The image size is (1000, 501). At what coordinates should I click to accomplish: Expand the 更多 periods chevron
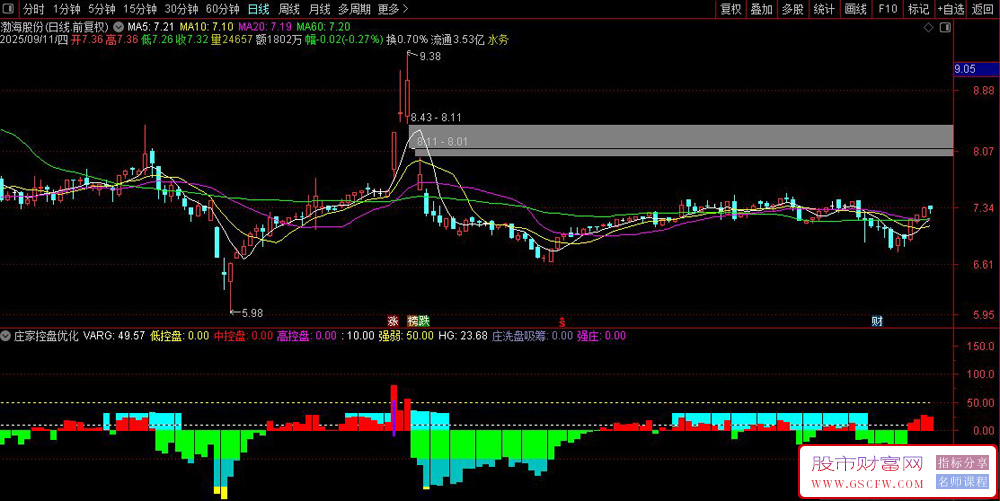point(405,9)
